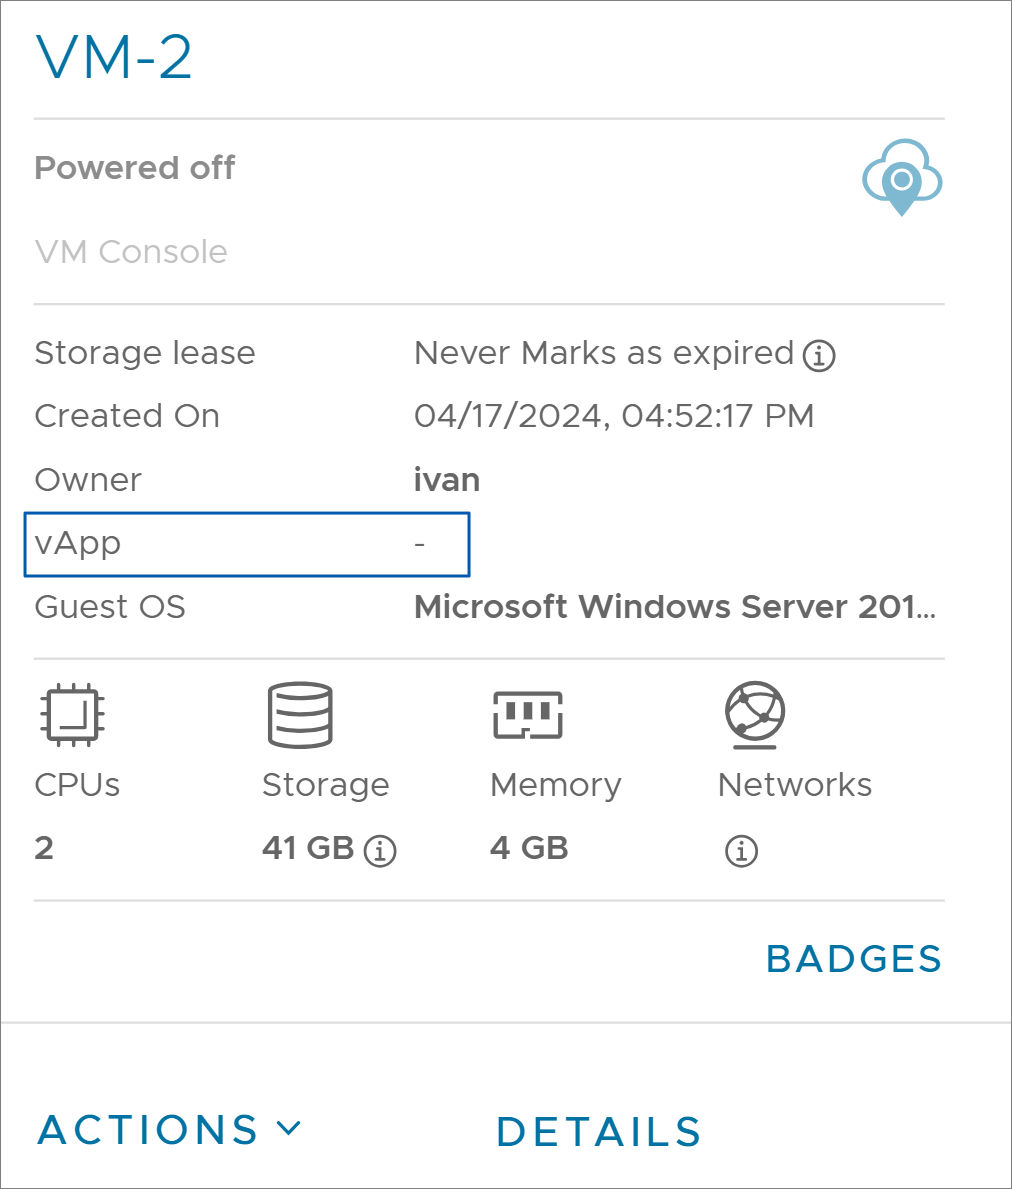The image size is (1012, 1189).
Task: Click the owner name ivan
Action: point(446,480)
